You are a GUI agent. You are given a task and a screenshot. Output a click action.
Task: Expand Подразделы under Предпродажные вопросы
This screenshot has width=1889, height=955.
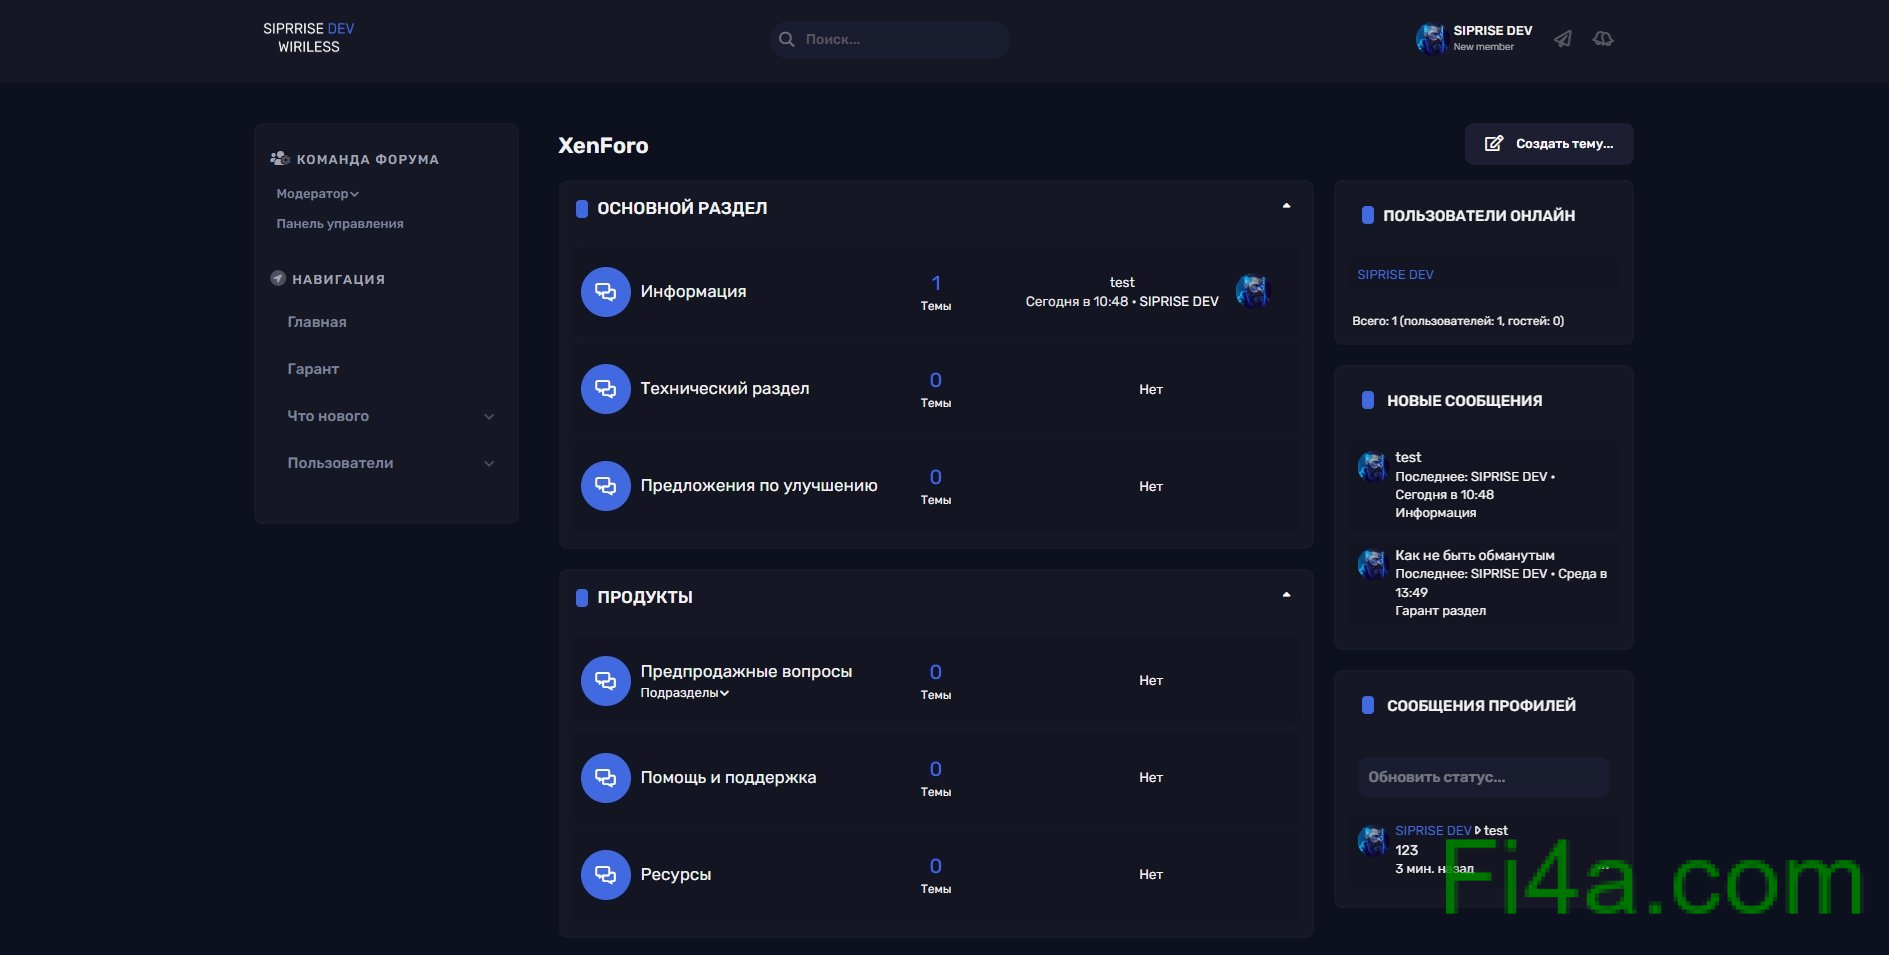point(684,693)
